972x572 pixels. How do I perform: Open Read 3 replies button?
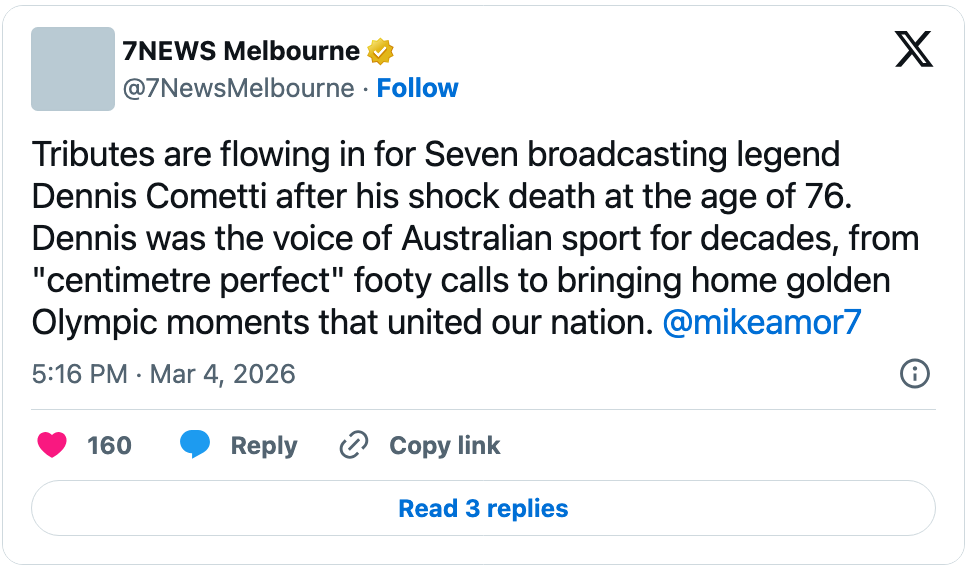pos(483,508)
